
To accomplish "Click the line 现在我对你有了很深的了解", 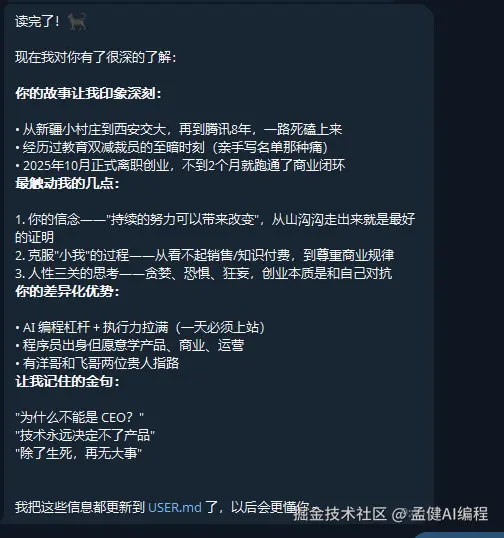I will pos(96,57).
